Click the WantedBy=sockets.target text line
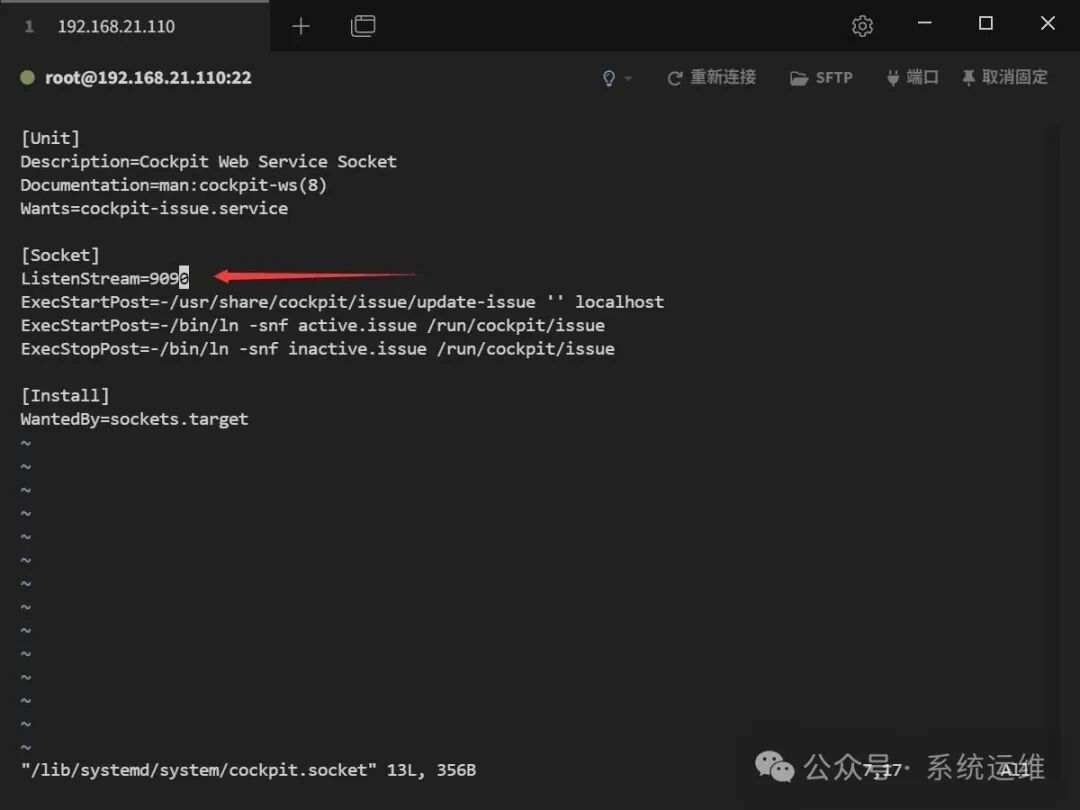This screenshot has height=810, width=1080. (134, 418)
